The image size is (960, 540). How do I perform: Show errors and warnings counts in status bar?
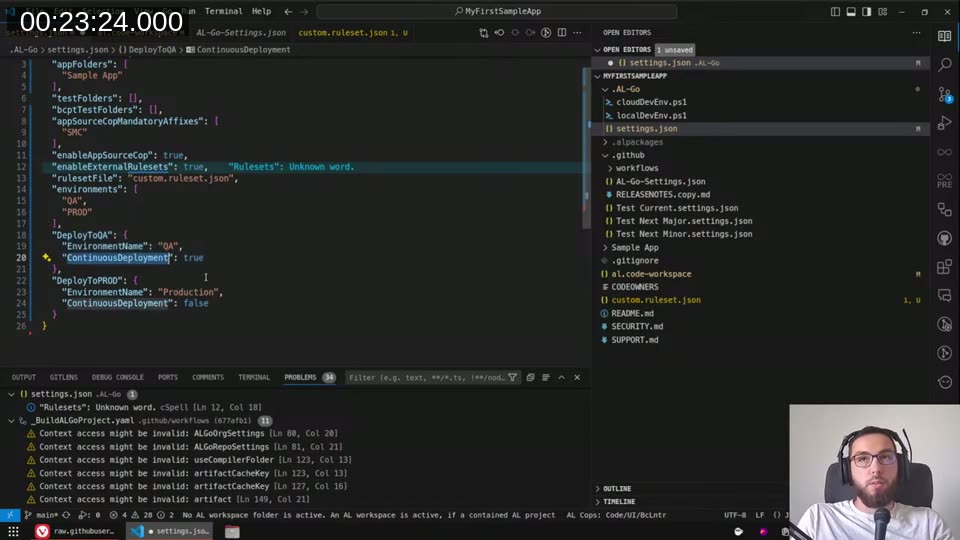tap(143, 515)
